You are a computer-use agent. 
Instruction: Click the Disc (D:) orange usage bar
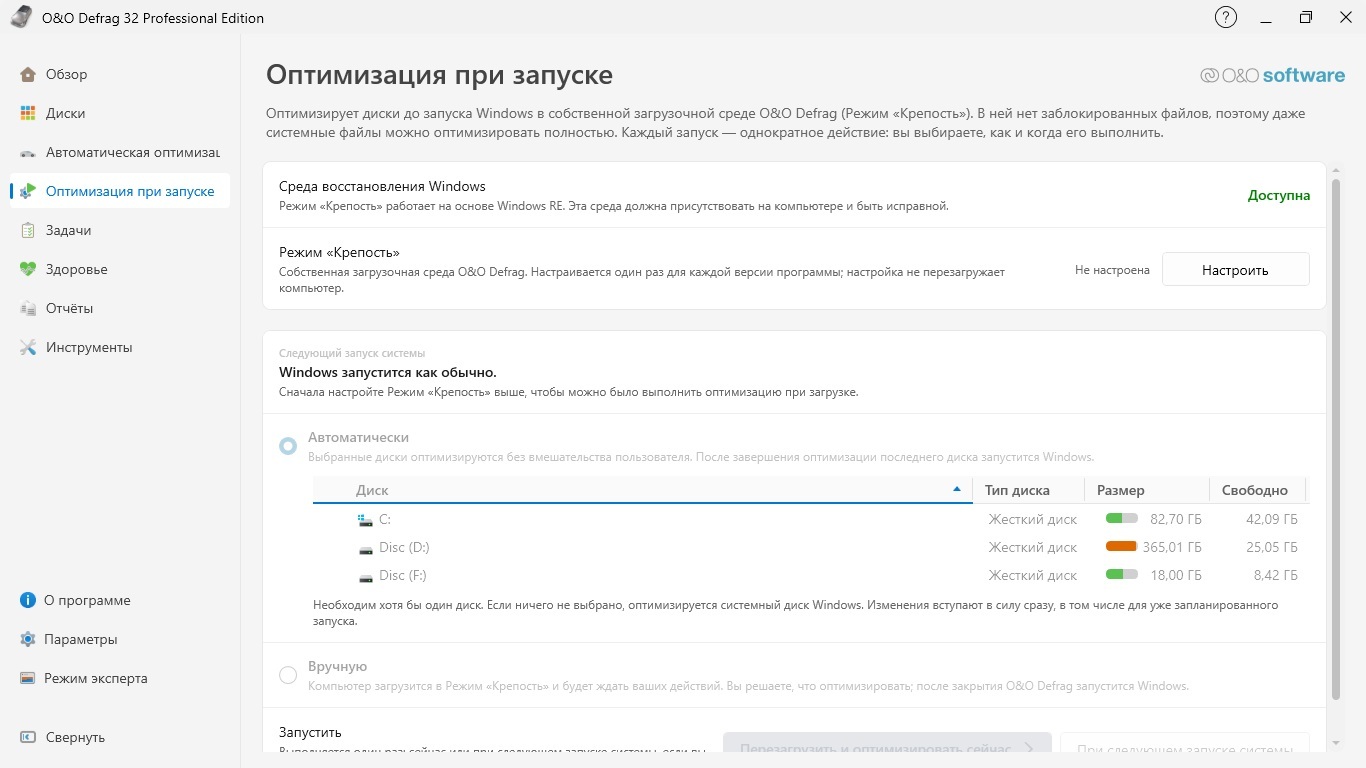click(x=1121, y=547)
